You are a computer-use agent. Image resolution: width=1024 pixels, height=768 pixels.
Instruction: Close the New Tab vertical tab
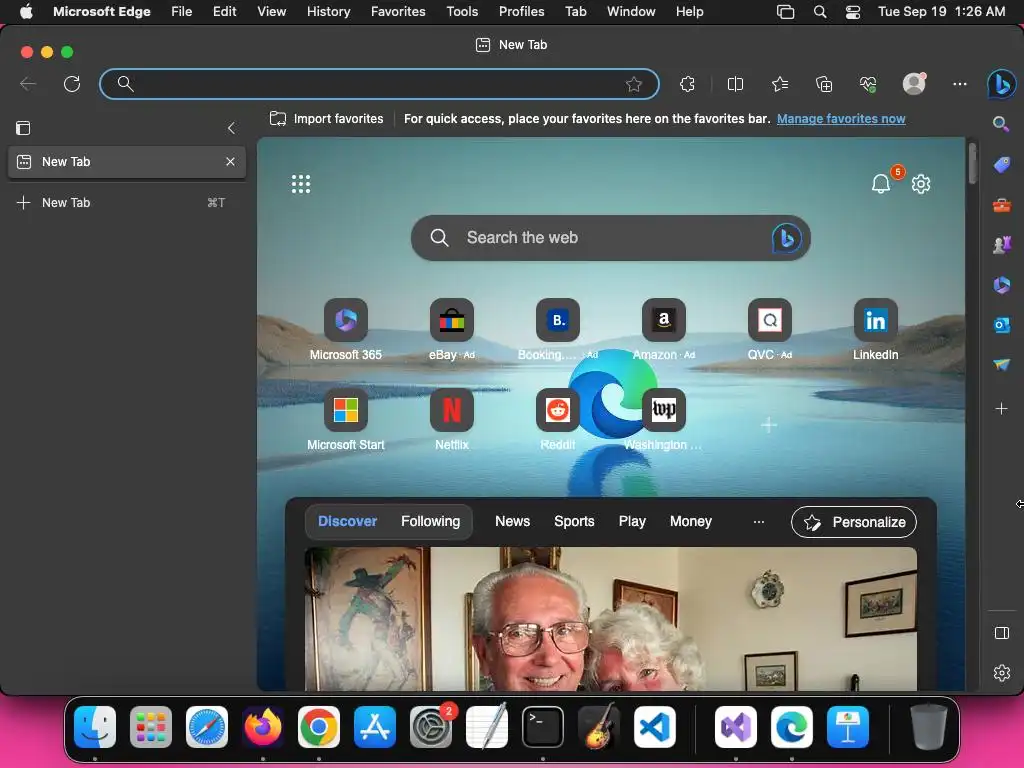(230, 161)
